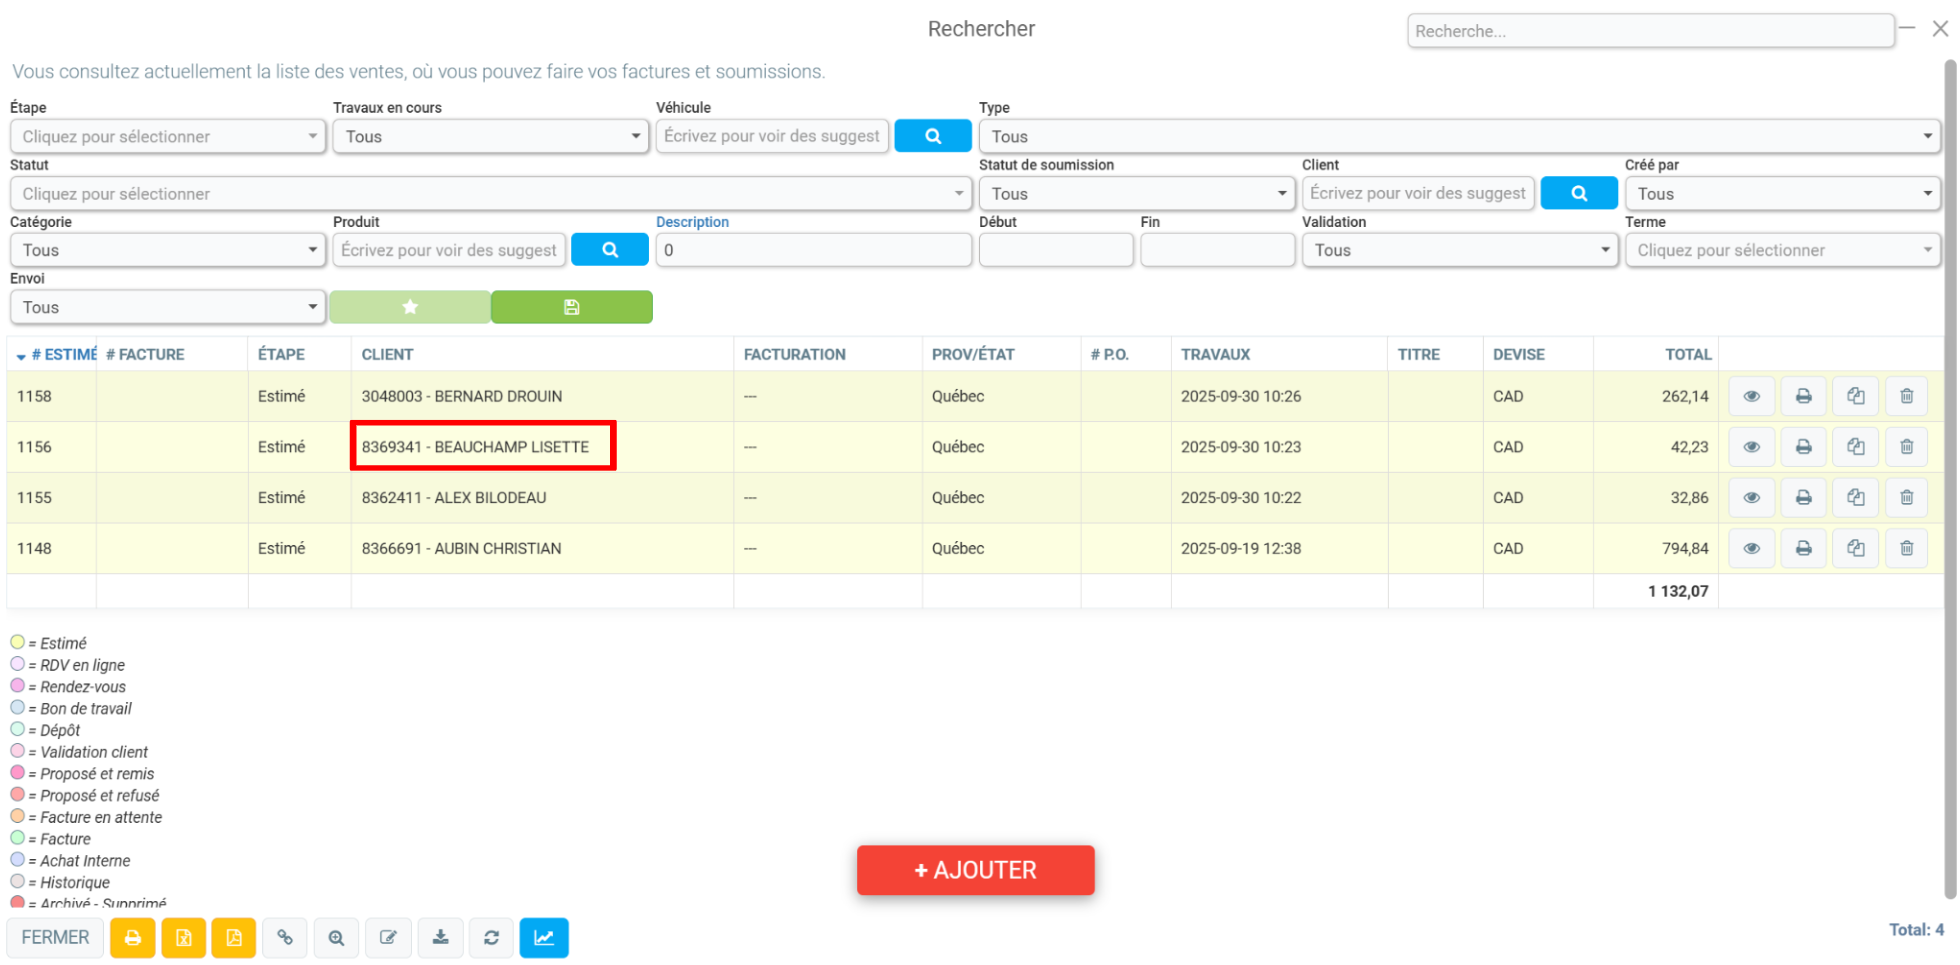Screen dimensions: 1960x965
Task: Click the + AJOUTER button
Action: click(975, 870)
